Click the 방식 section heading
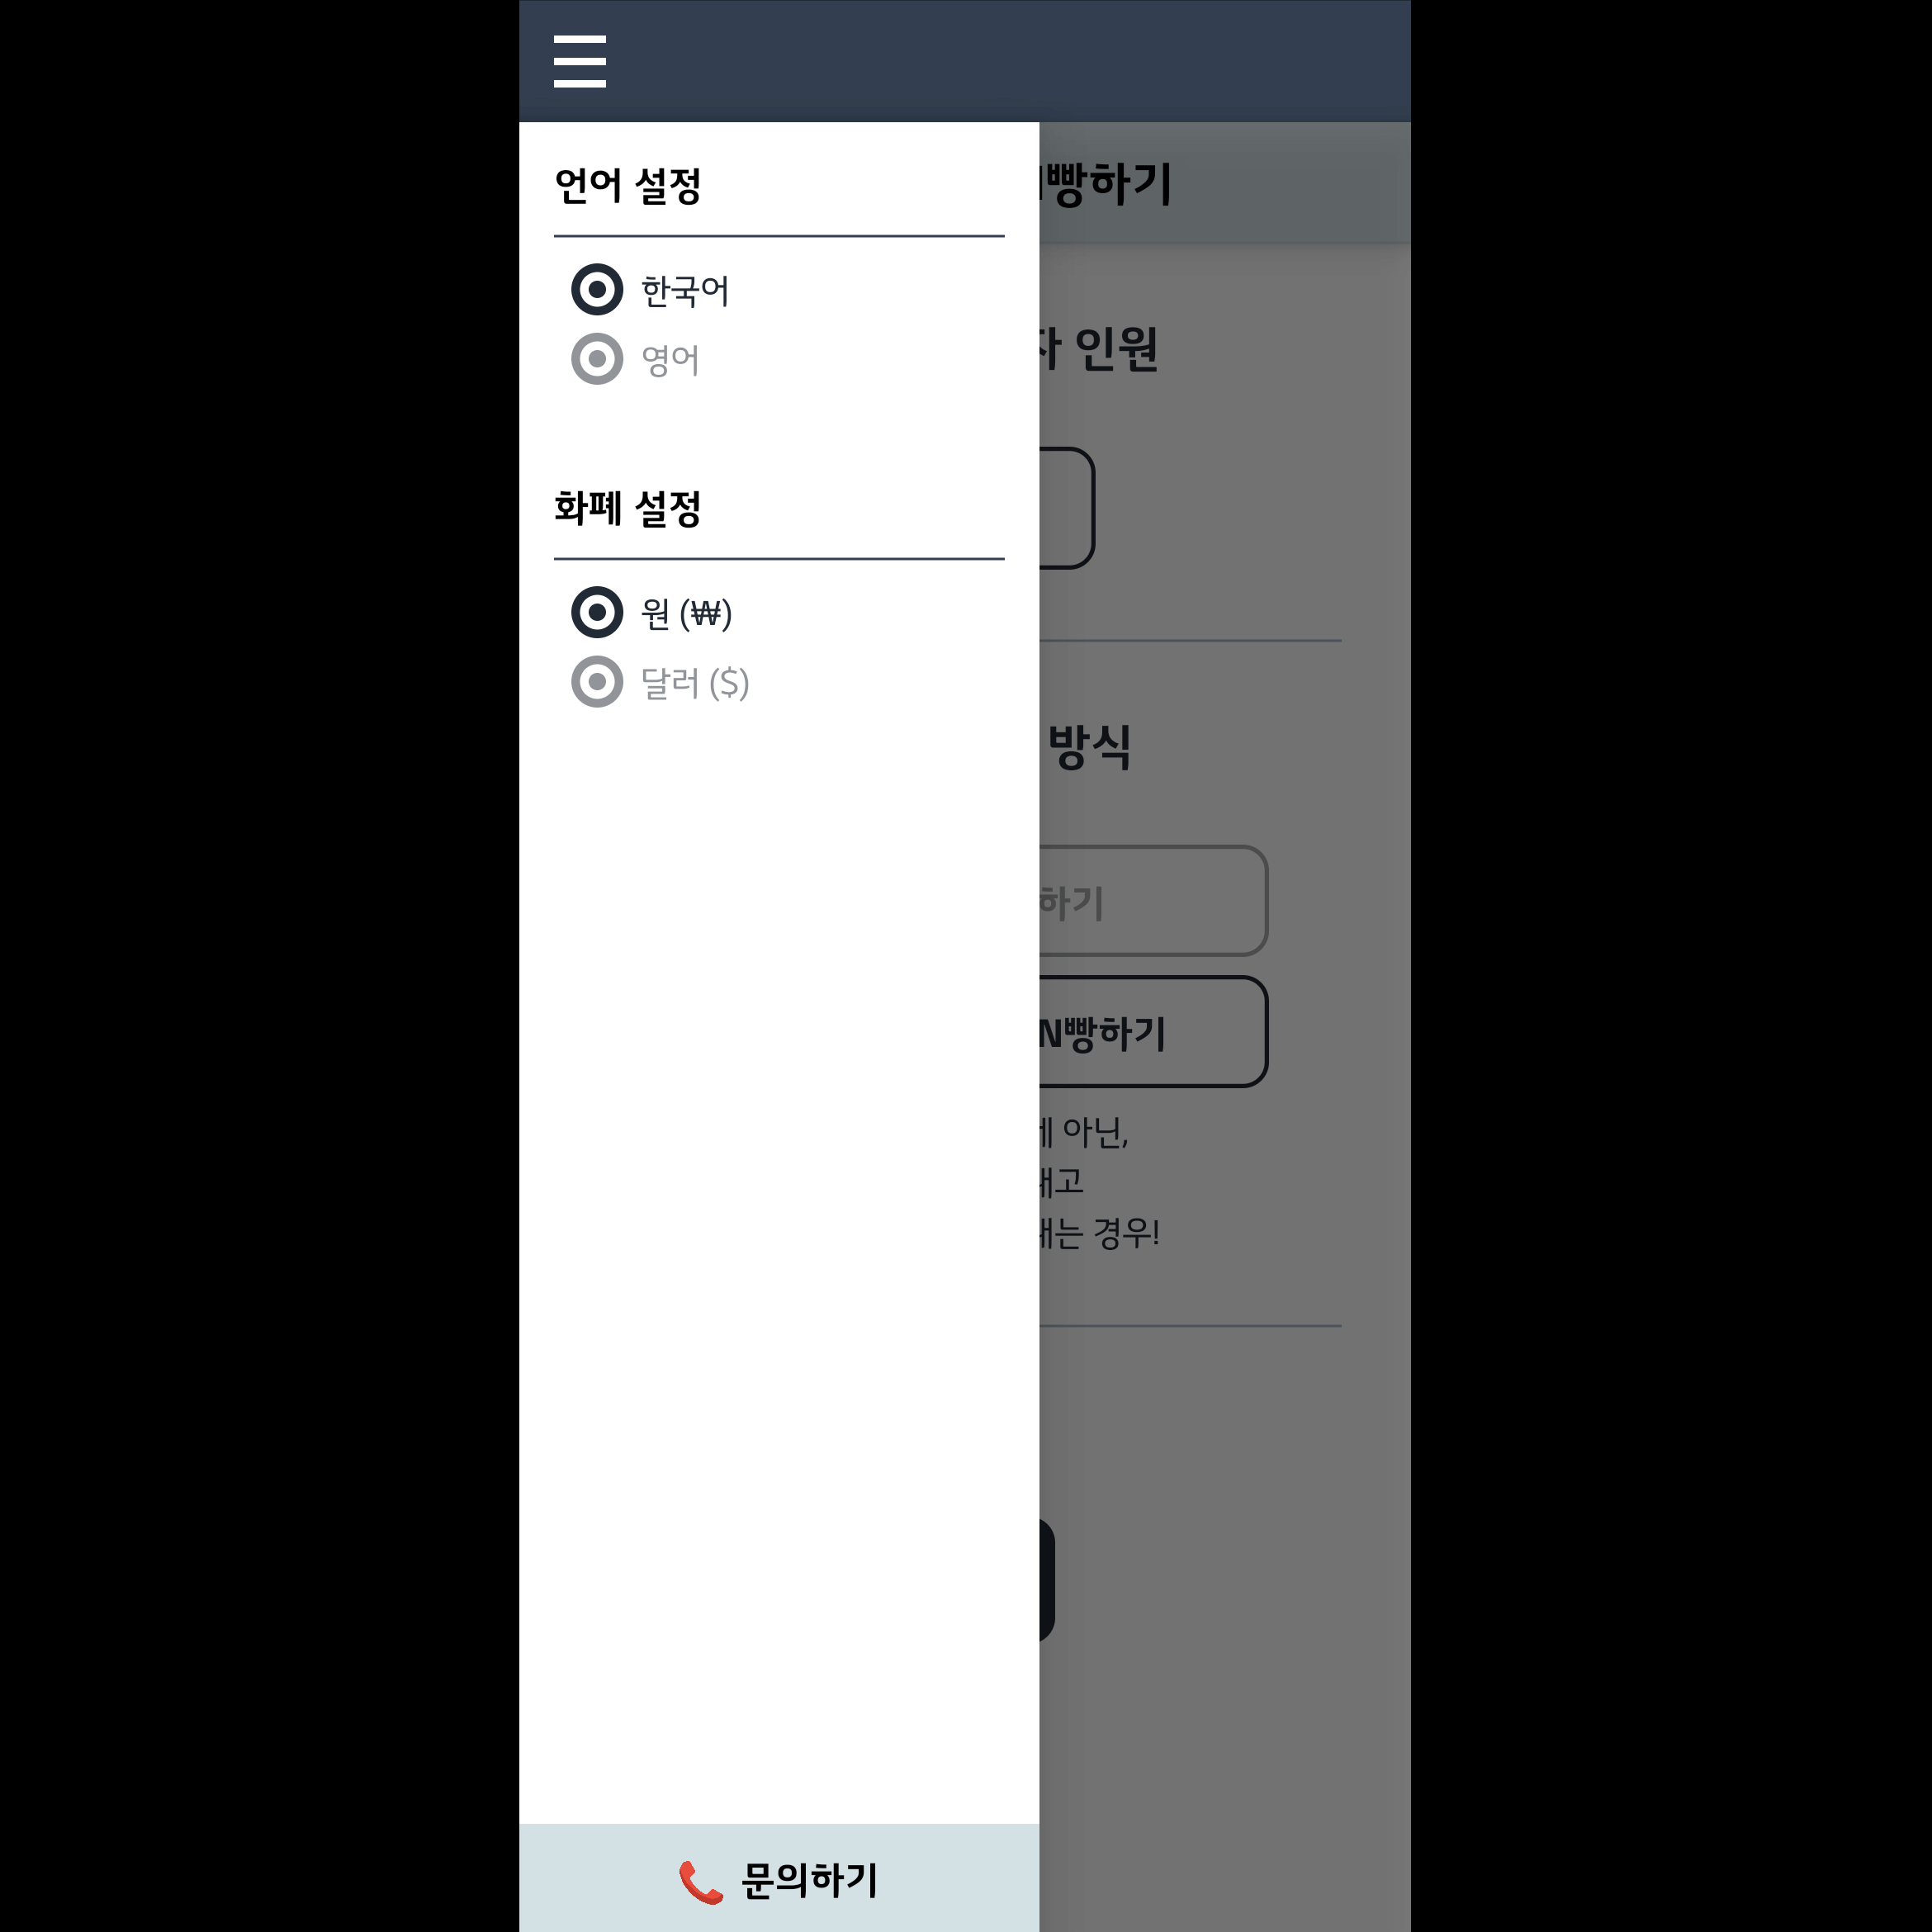Viewport: 1932px width, 1932px height. coord(1089,747)
